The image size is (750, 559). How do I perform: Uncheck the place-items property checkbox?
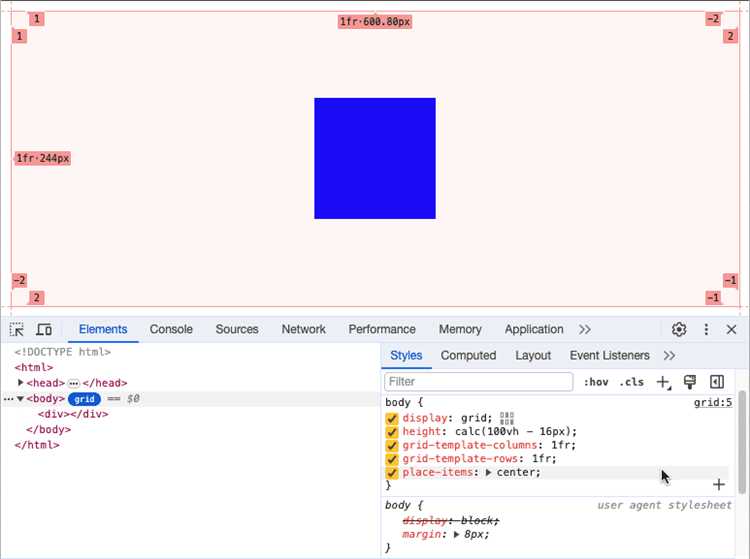point(392,472)
